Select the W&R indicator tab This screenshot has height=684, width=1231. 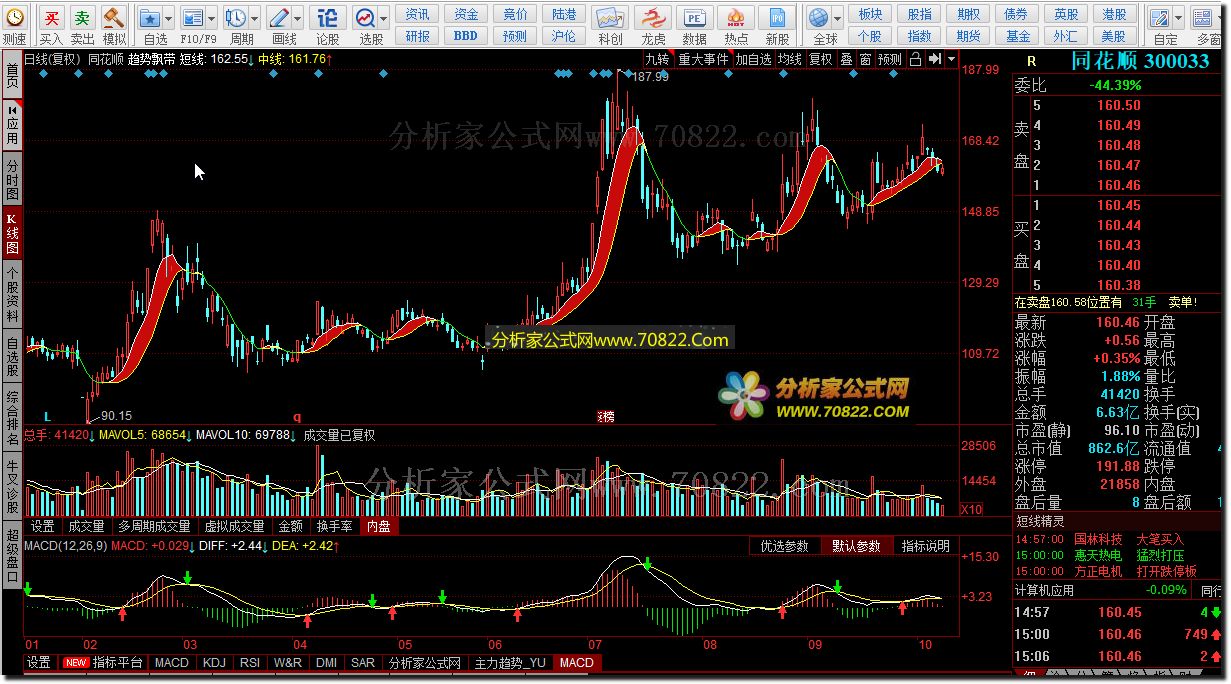point(288,662)
